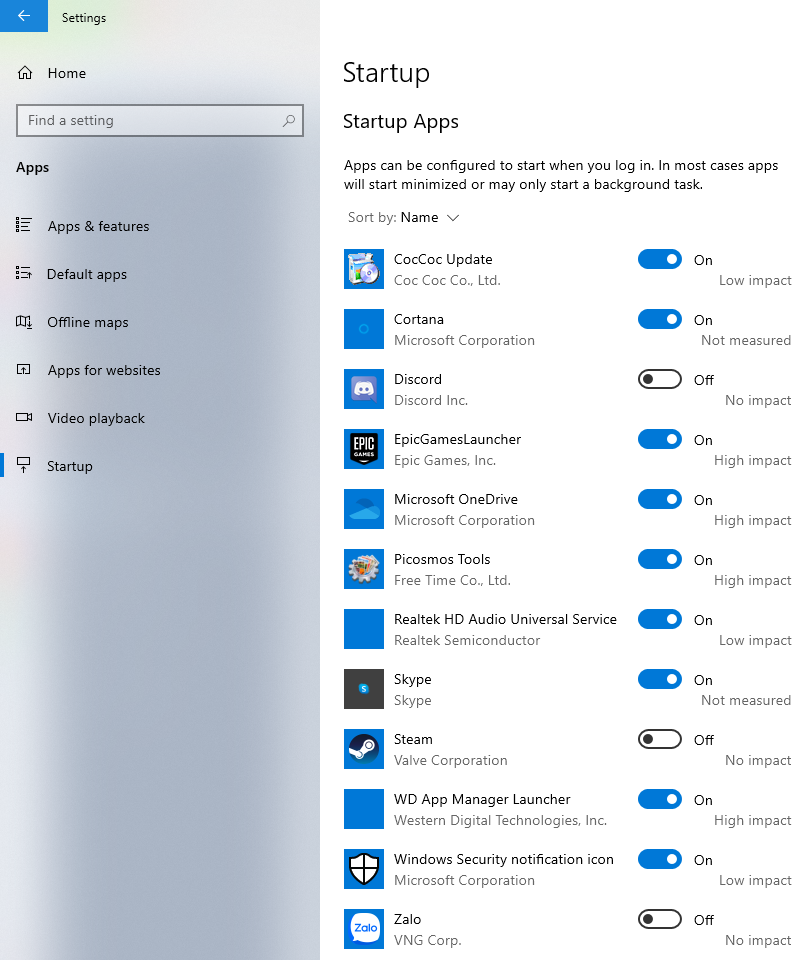Click the Epic Games Launcher icon

click(364, 449)
